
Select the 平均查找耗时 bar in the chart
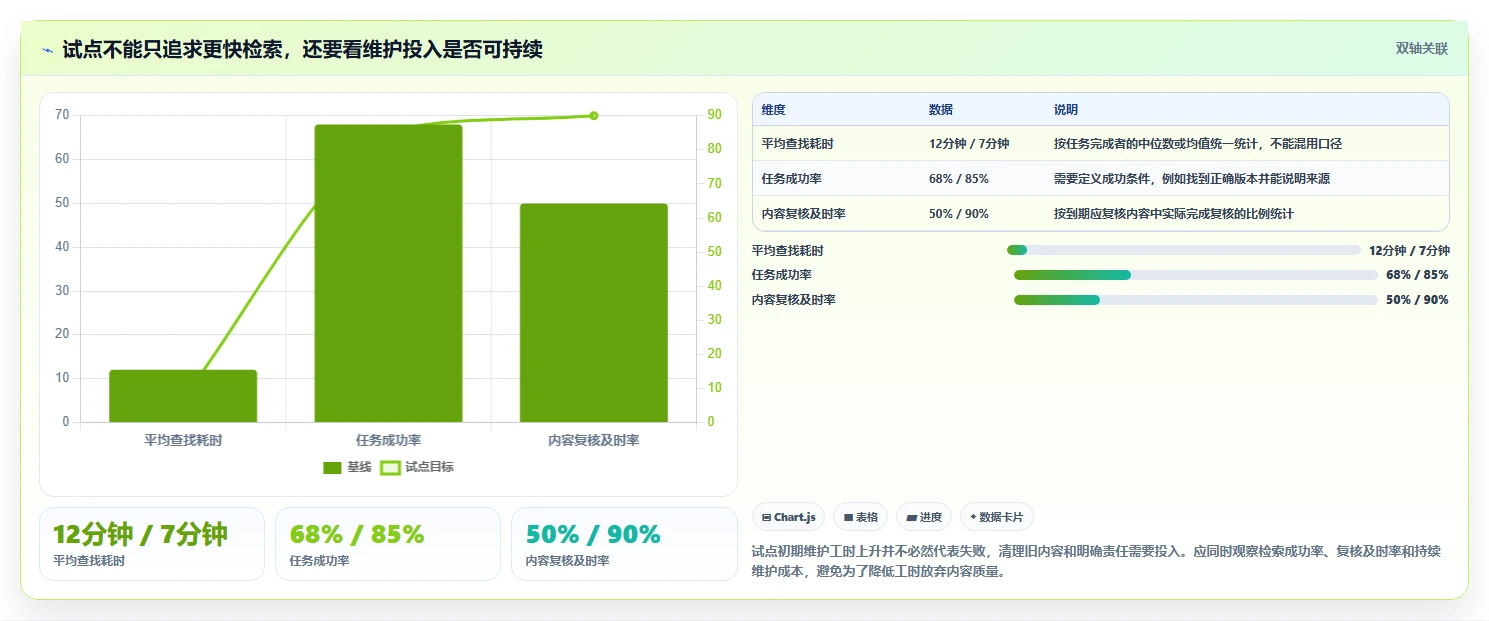tap(183, 396)
